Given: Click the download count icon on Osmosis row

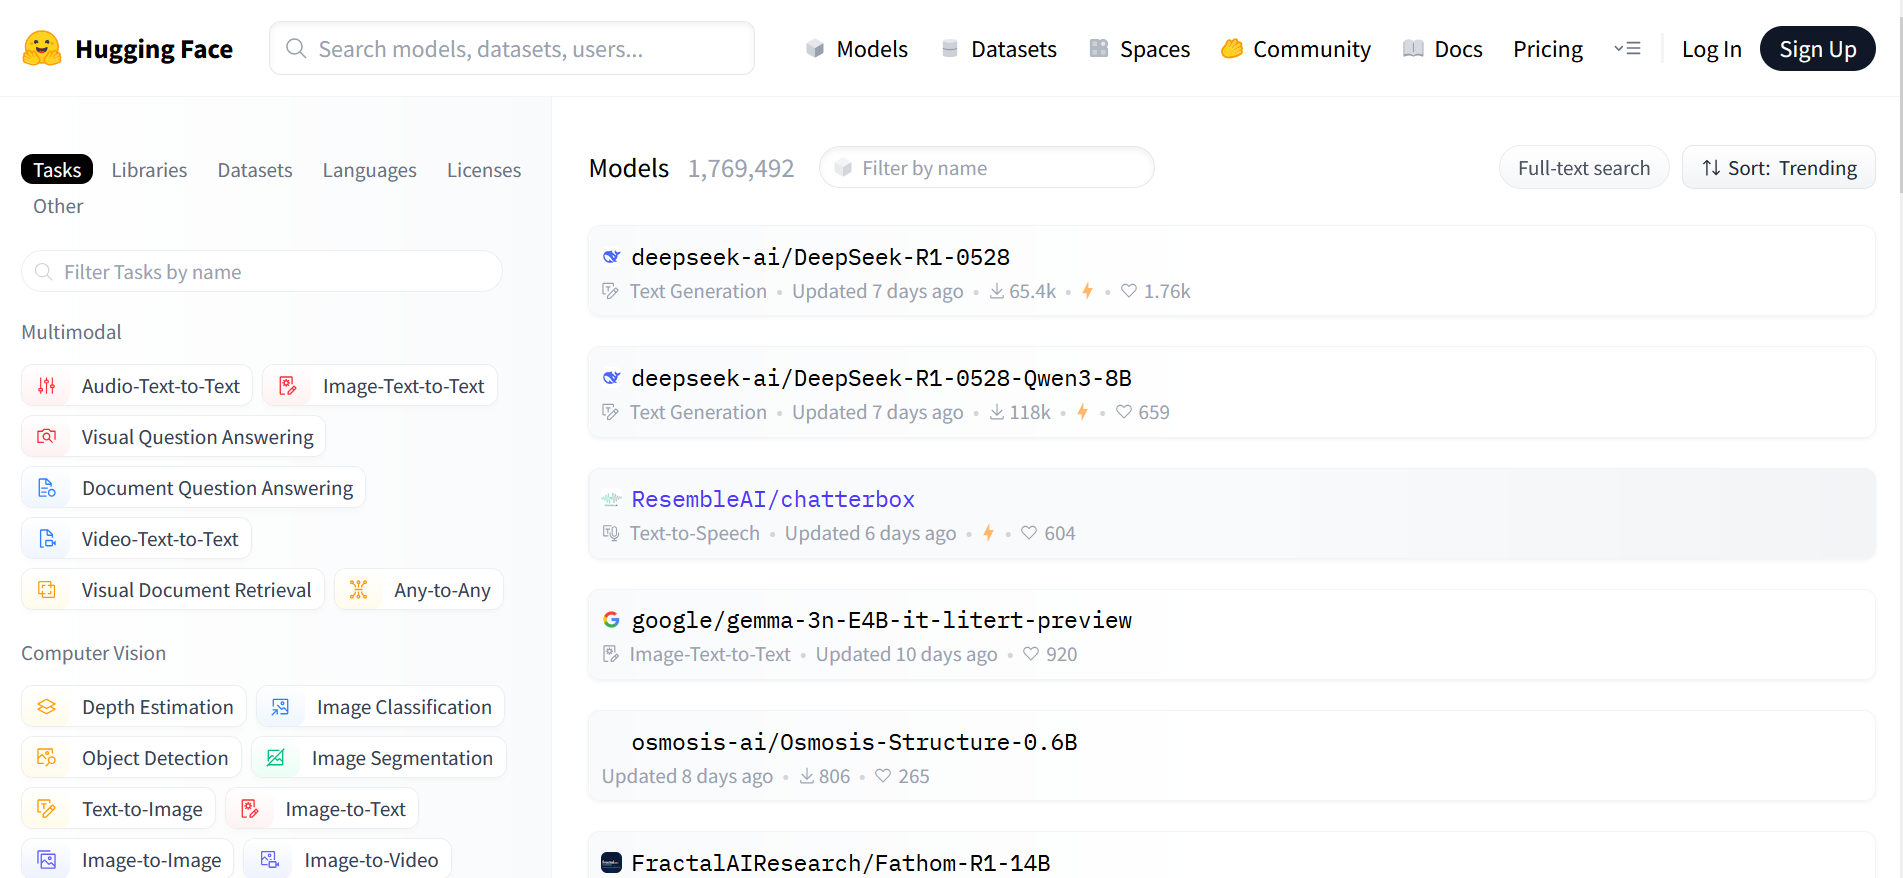Looking at the screenshot, I should 807,776.
